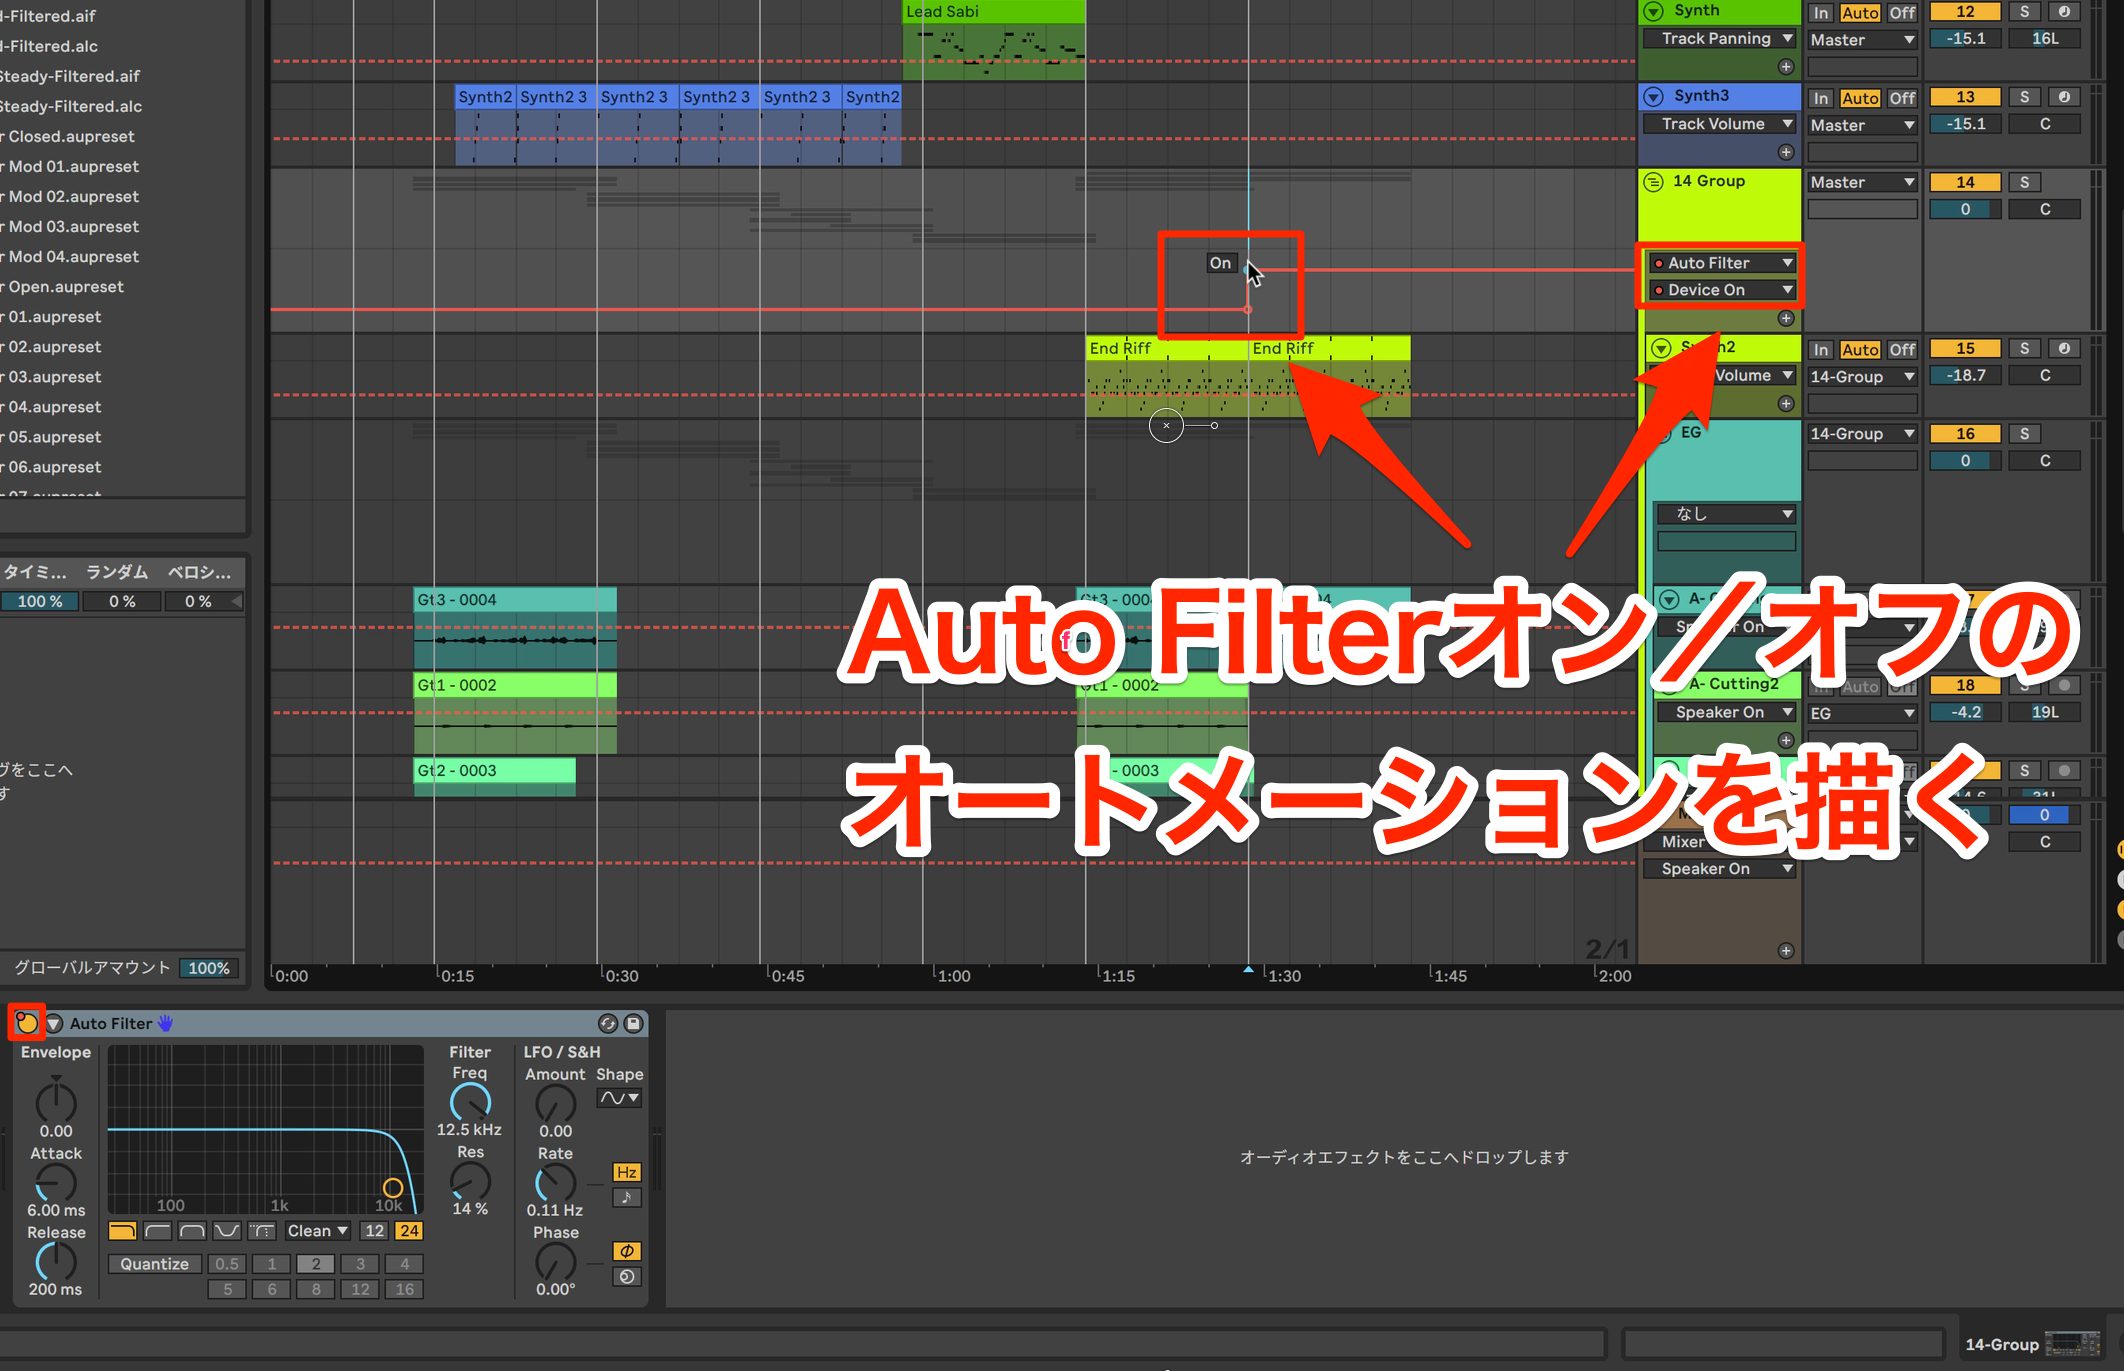Select the morph filter type icon

pos(262,1230)
